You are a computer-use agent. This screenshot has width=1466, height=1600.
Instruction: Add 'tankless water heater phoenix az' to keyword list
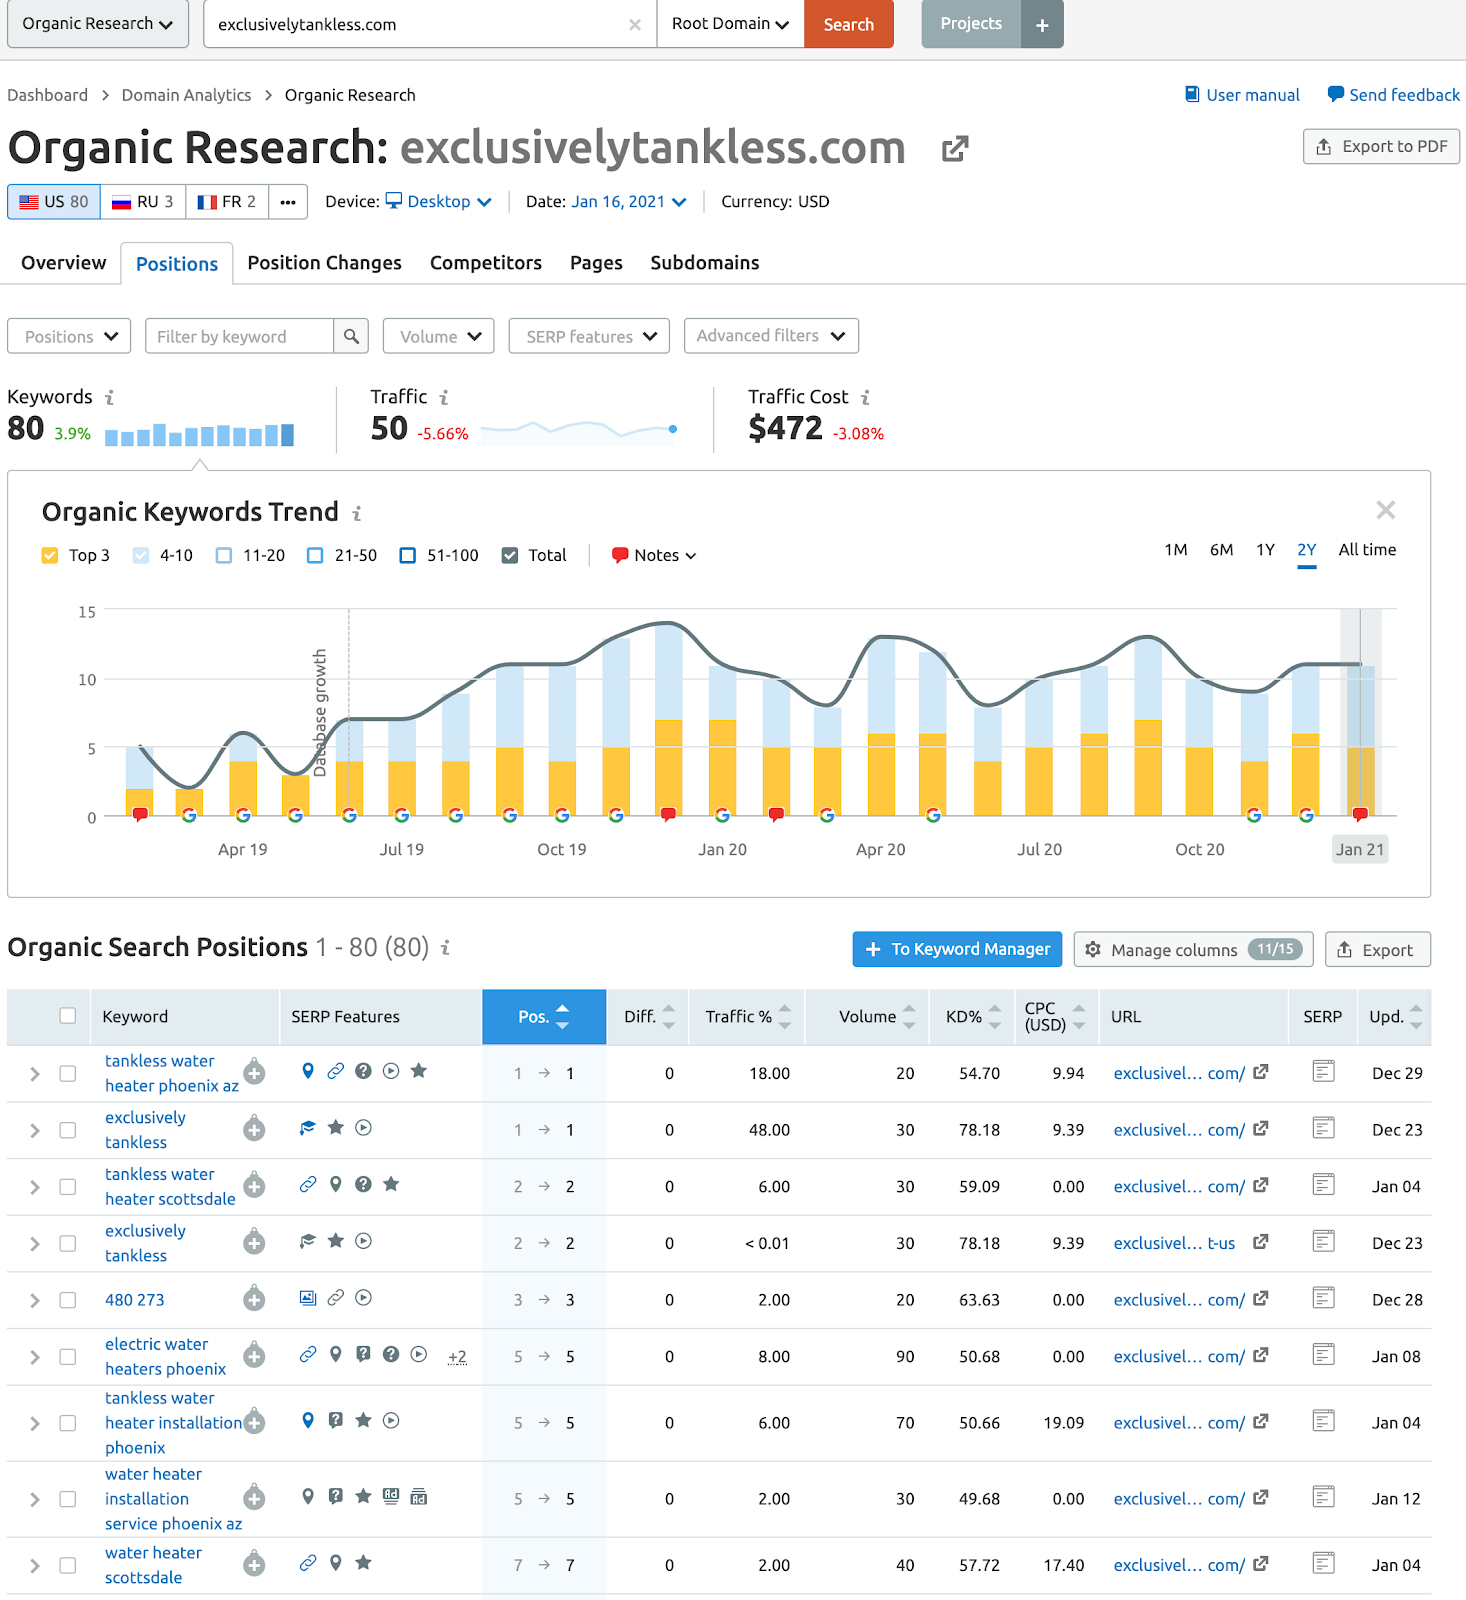(254, 1073)
